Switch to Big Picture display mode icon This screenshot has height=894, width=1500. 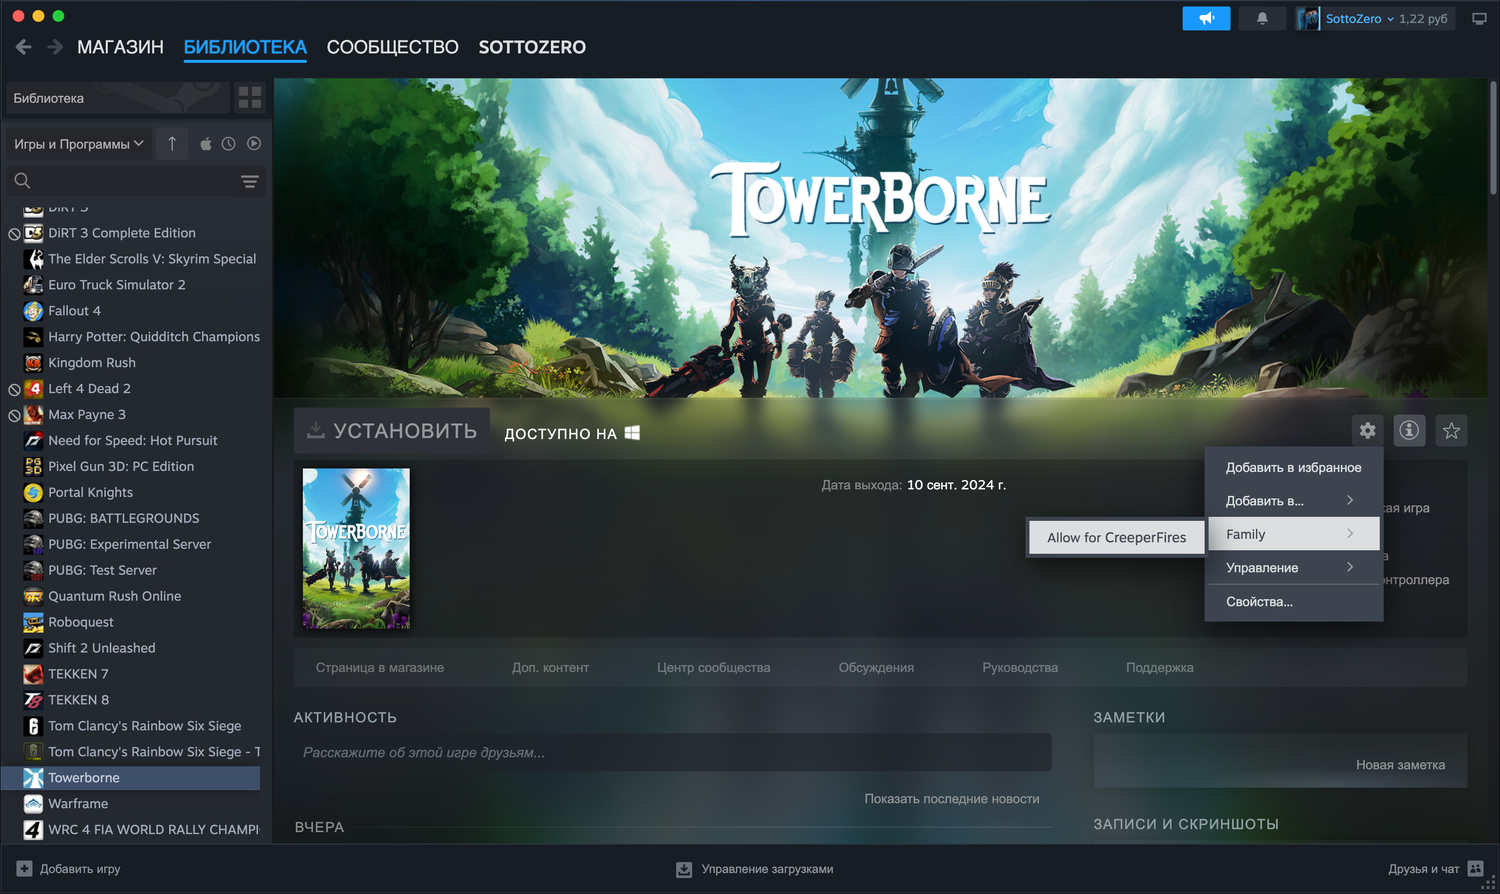1479,18
